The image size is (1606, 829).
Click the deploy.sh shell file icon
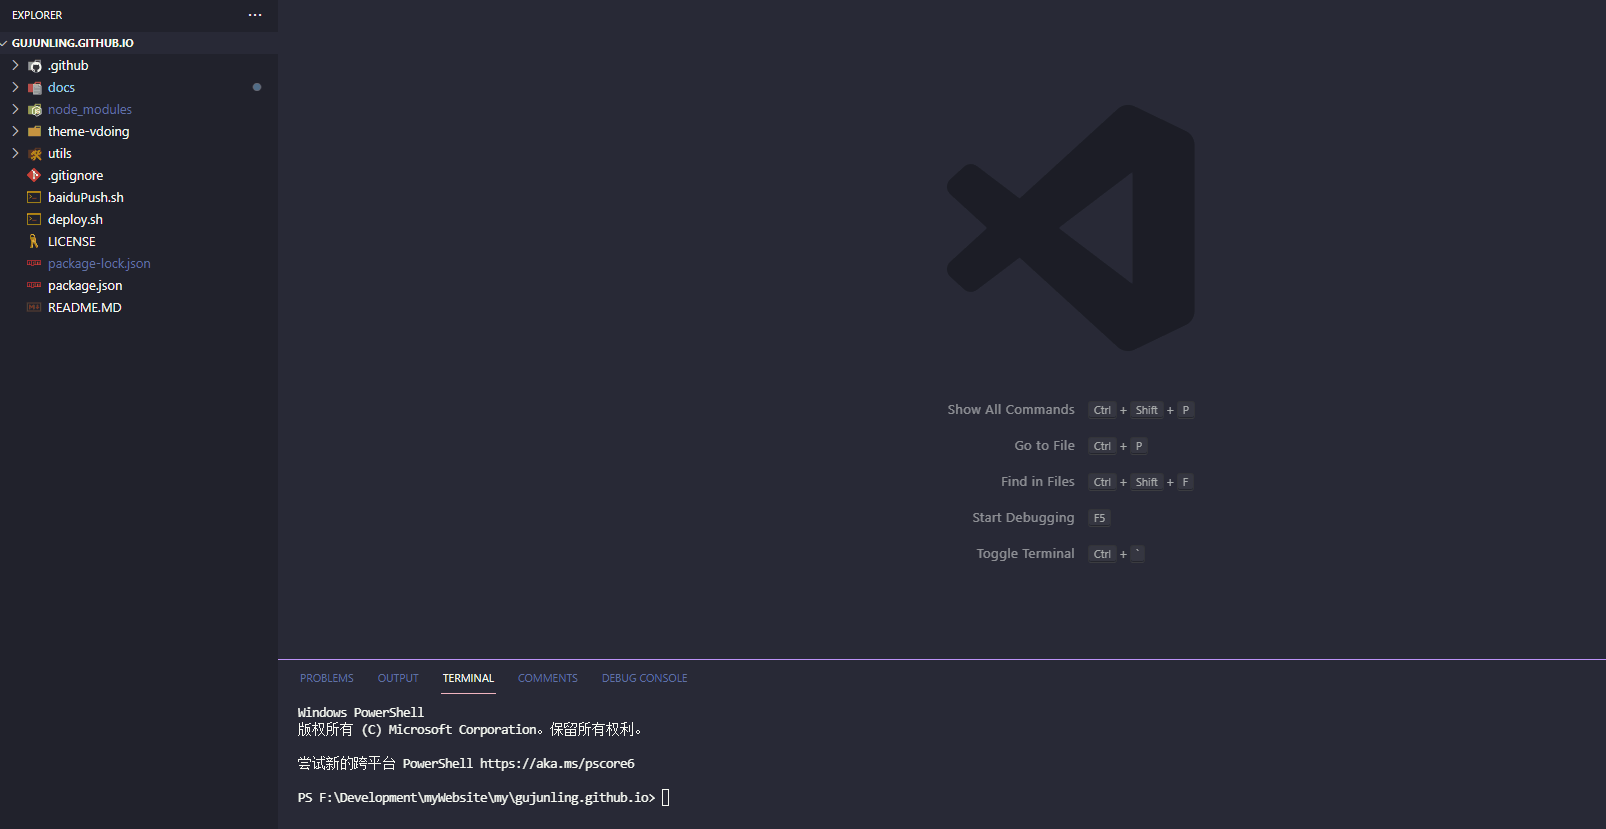(x=34, y=219)
